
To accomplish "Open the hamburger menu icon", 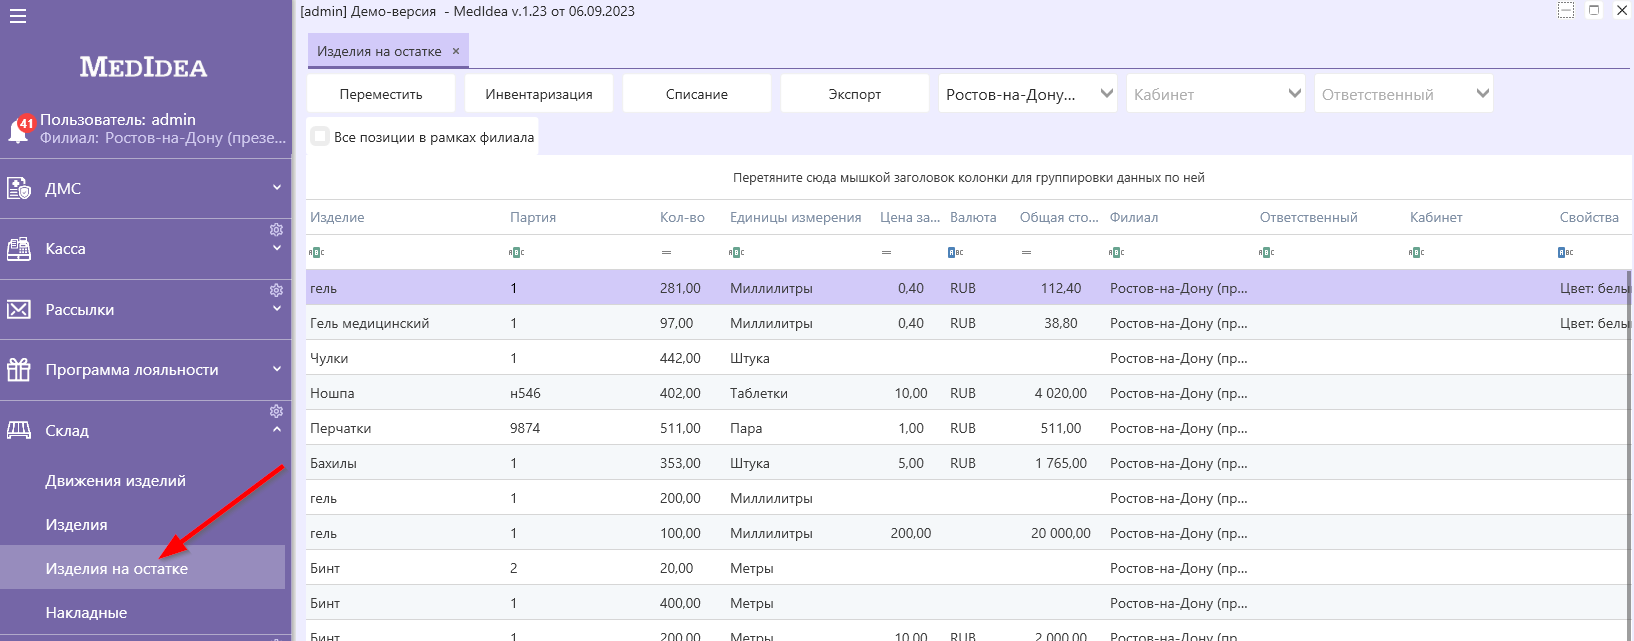I will tap(17, 16).
